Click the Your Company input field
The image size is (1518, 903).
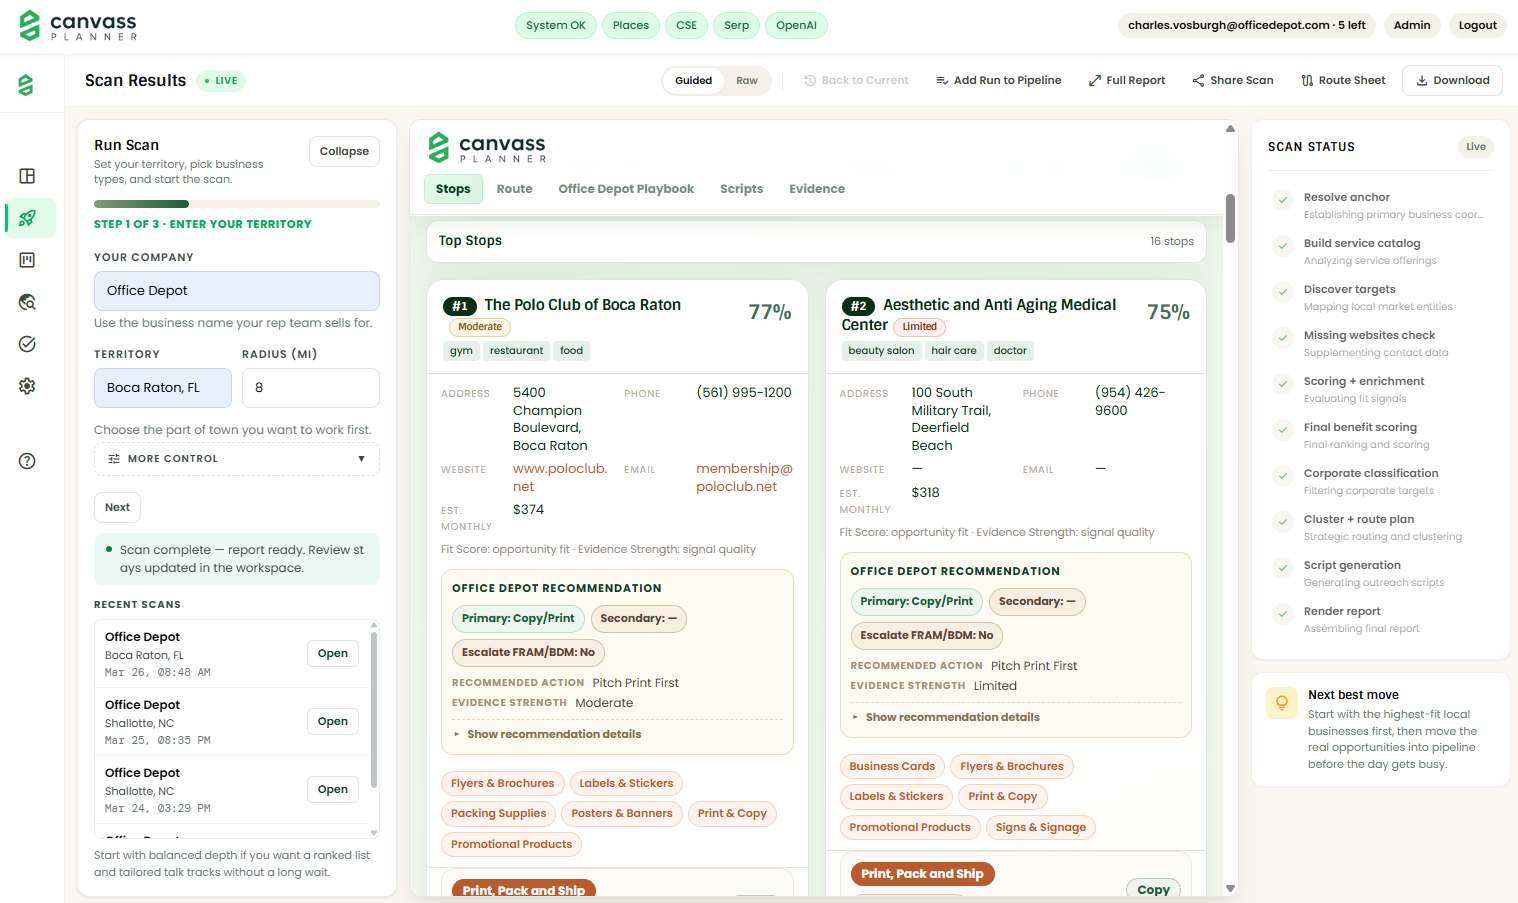(237, 291)
